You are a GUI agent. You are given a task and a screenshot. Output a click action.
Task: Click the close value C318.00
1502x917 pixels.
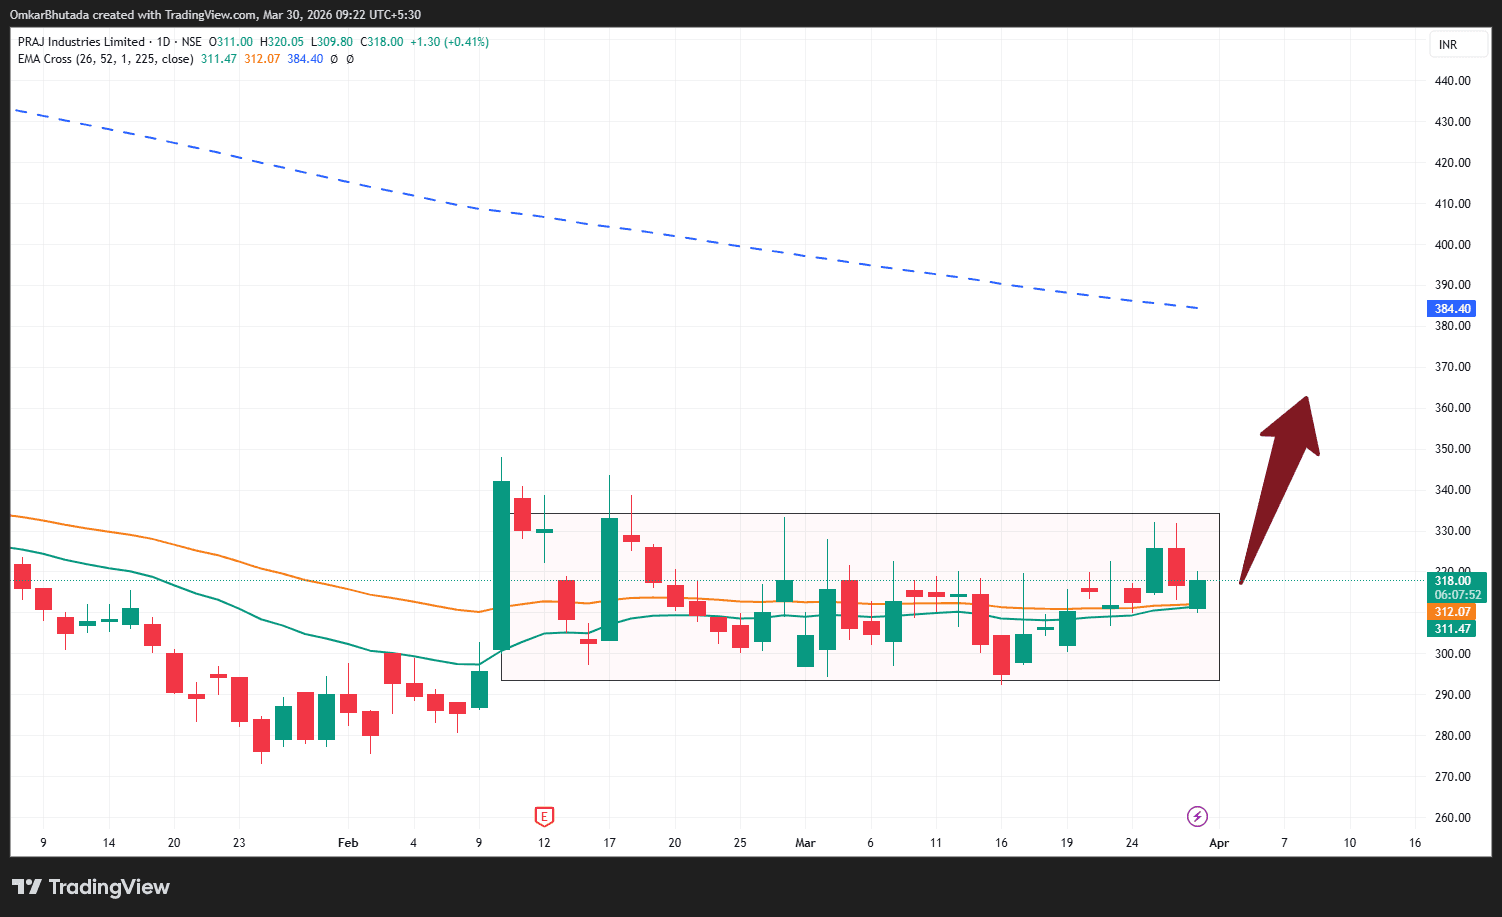click(382, 42)
